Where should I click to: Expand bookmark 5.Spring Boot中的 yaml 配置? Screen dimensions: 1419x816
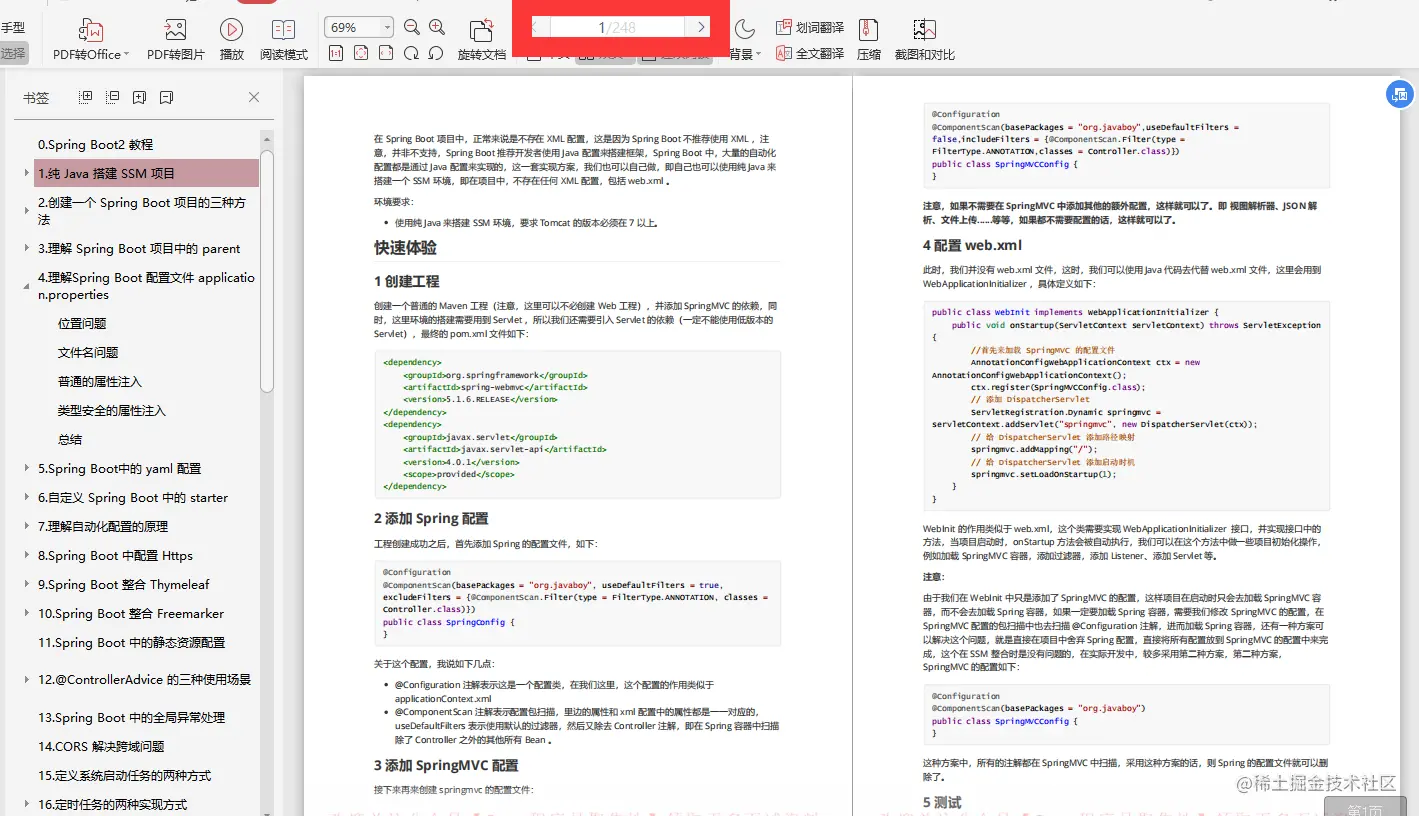pyautogui.click(x=25, y=467)
